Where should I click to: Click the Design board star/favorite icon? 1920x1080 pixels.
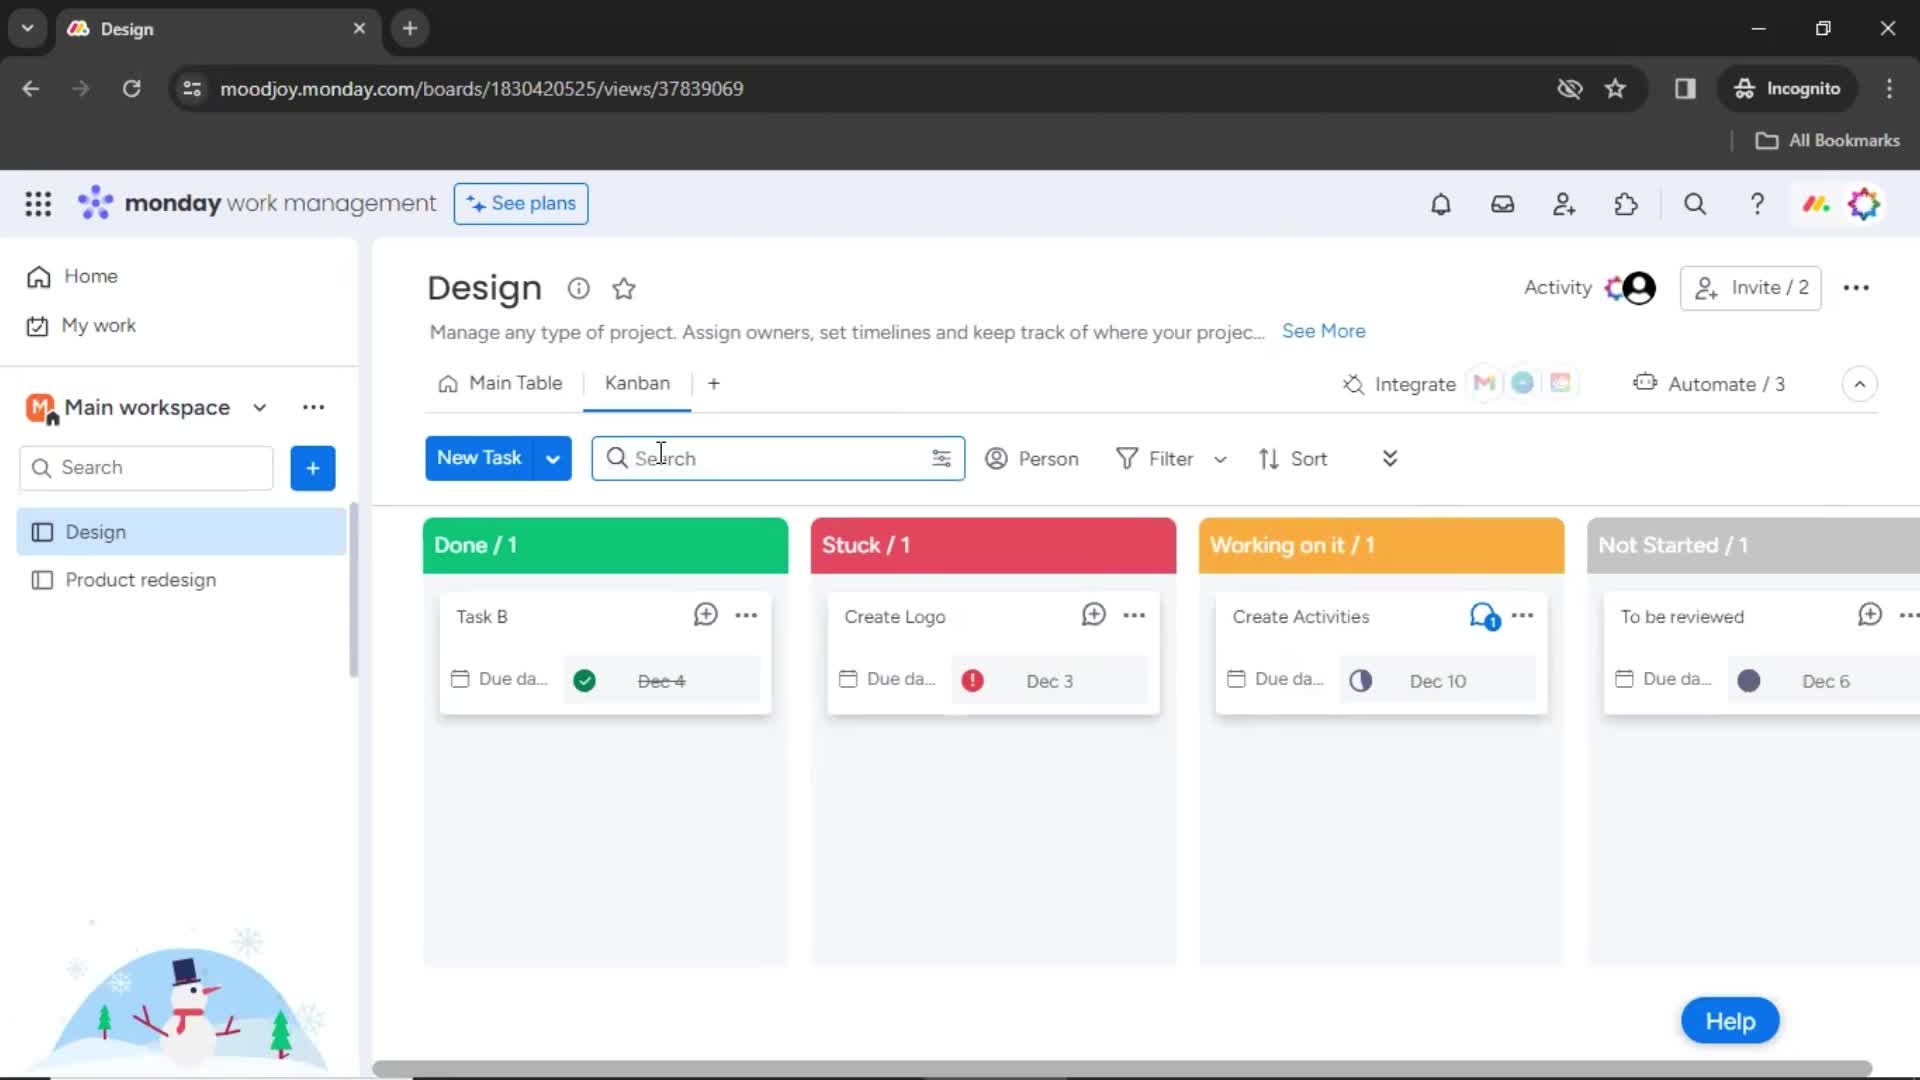click(x=625, y=287)
